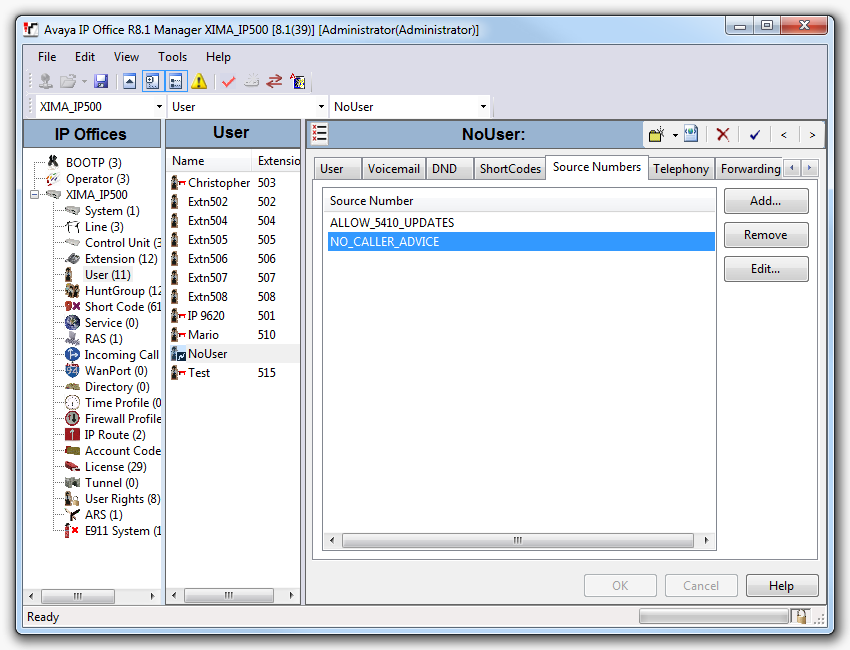Image resolution: width=850 pixels, height=650 pixels.
Task: Select Line (3) tree item
Action: point(104,227)
